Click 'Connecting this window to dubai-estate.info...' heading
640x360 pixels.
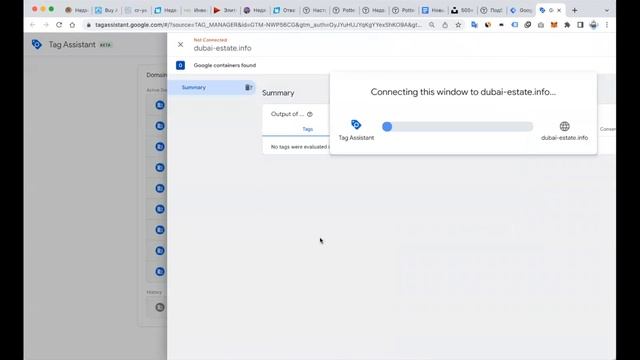coord(463,92)
